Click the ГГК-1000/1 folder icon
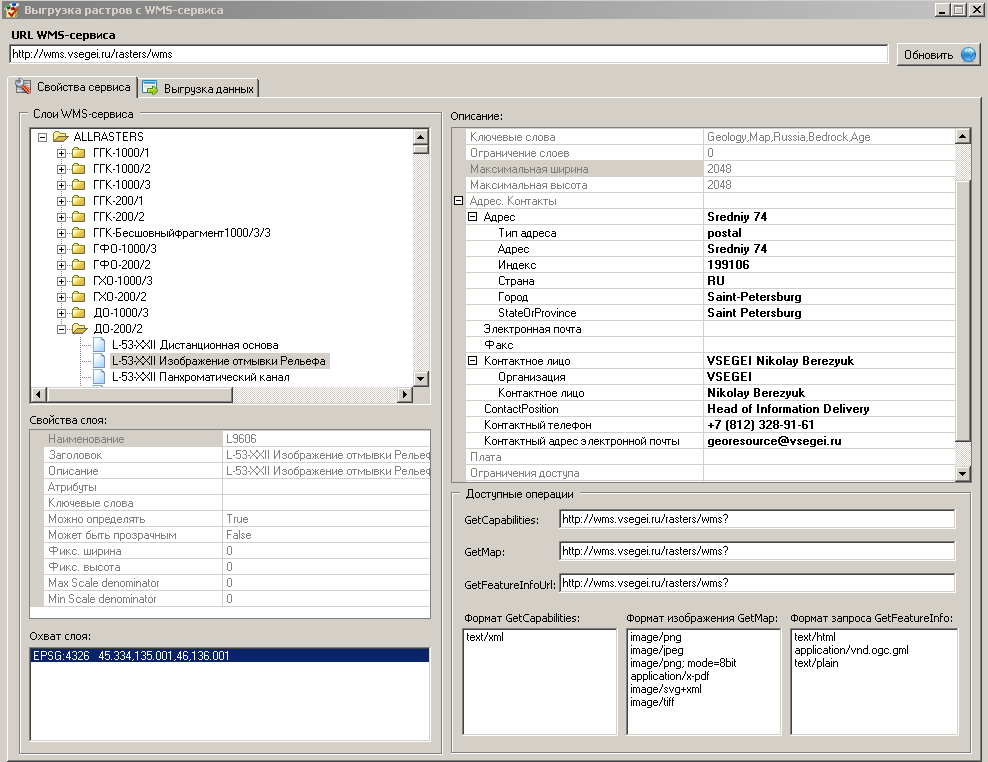This screenshot has height=762, width=988. click(78, 153)
